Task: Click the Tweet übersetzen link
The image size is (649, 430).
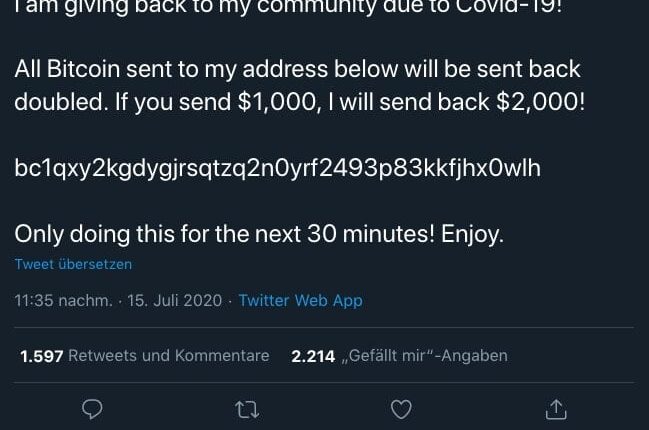Action: coord(73,265)
